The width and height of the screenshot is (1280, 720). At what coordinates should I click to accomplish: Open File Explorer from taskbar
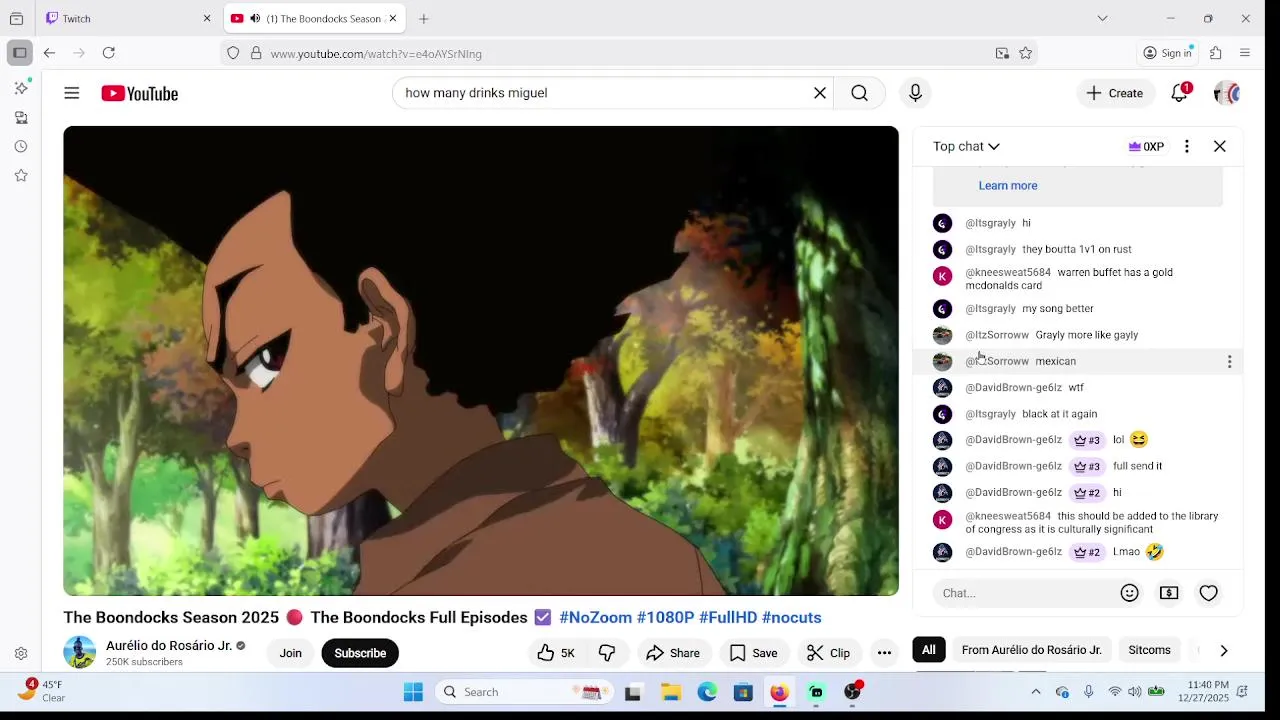point(671,692)
